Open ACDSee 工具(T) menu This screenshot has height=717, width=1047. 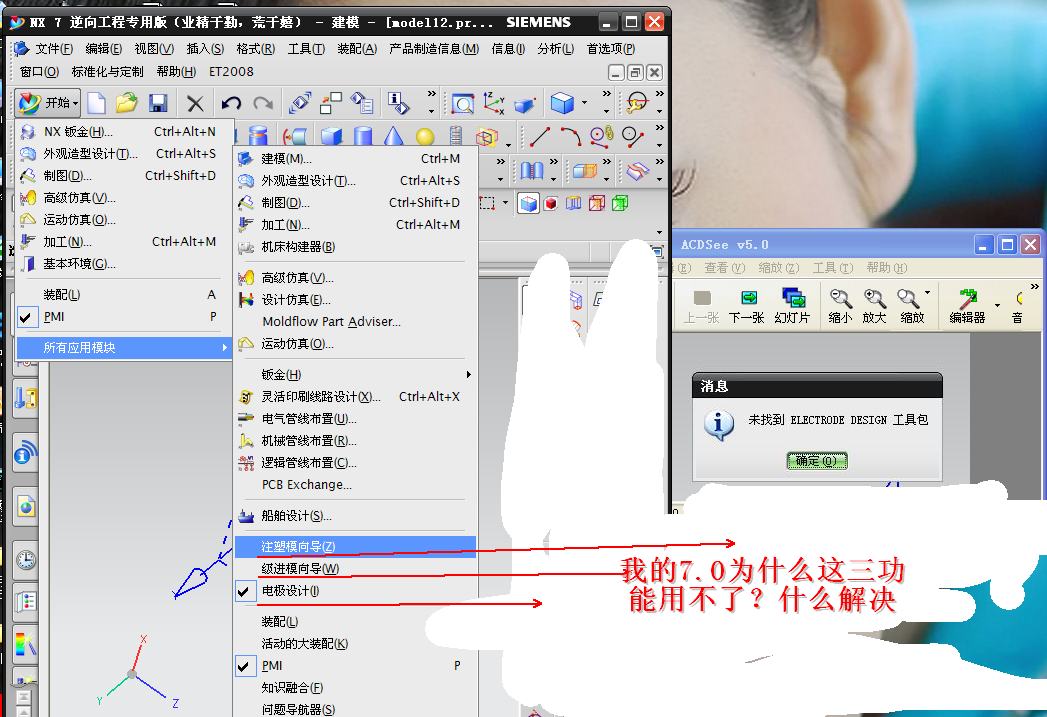pos(833,268)
